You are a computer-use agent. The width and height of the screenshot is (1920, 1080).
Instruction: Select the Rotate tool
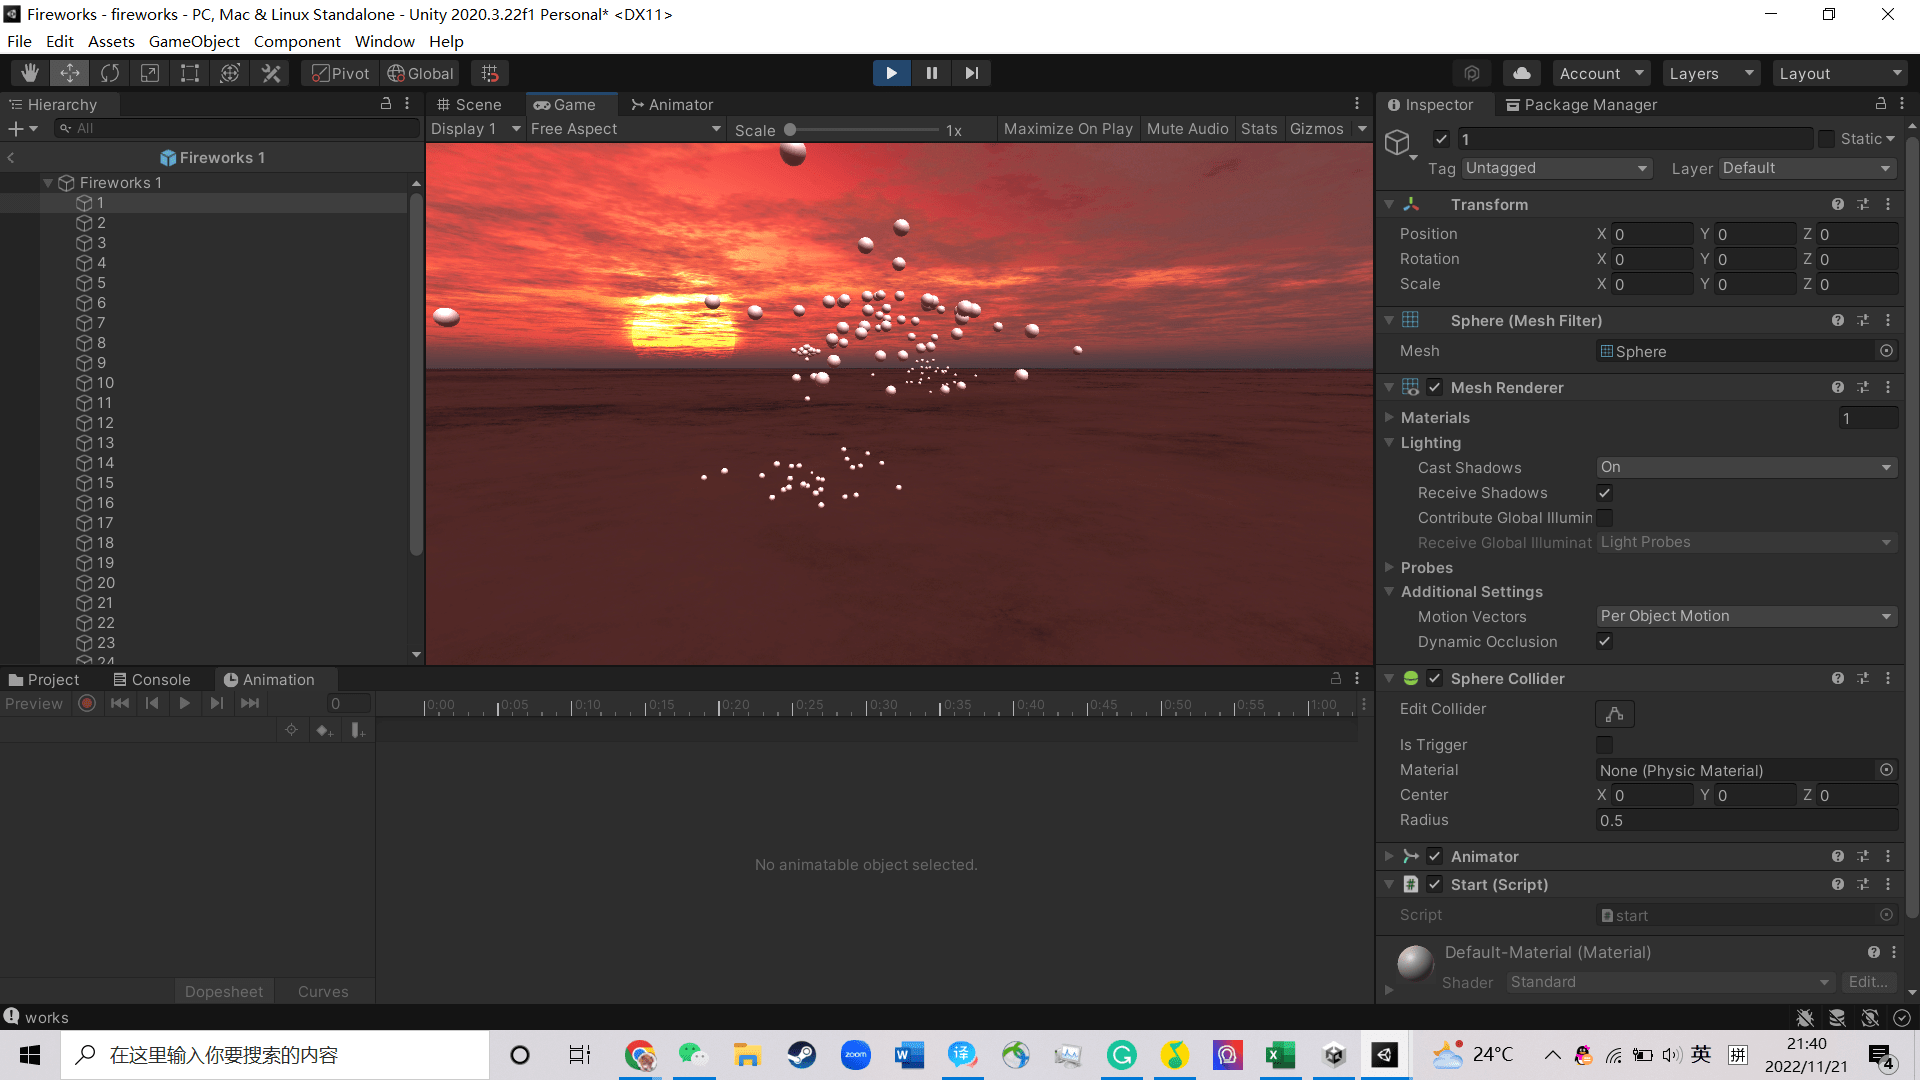109,72
